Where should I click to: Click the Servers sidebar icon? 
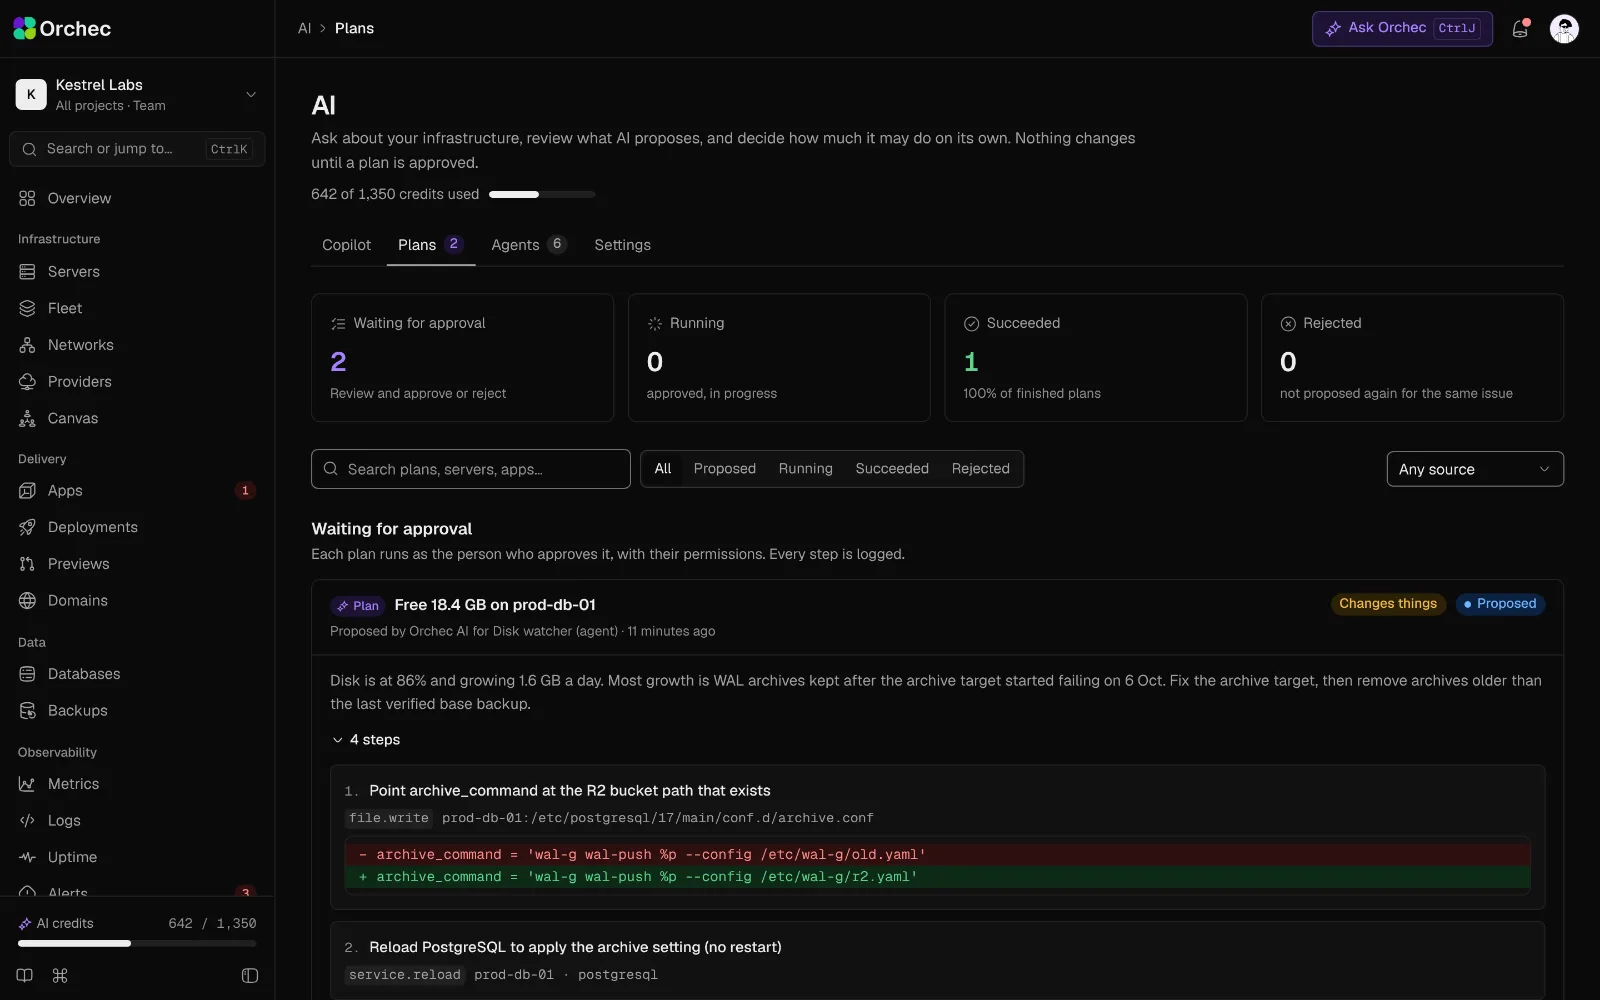(27, 272)
